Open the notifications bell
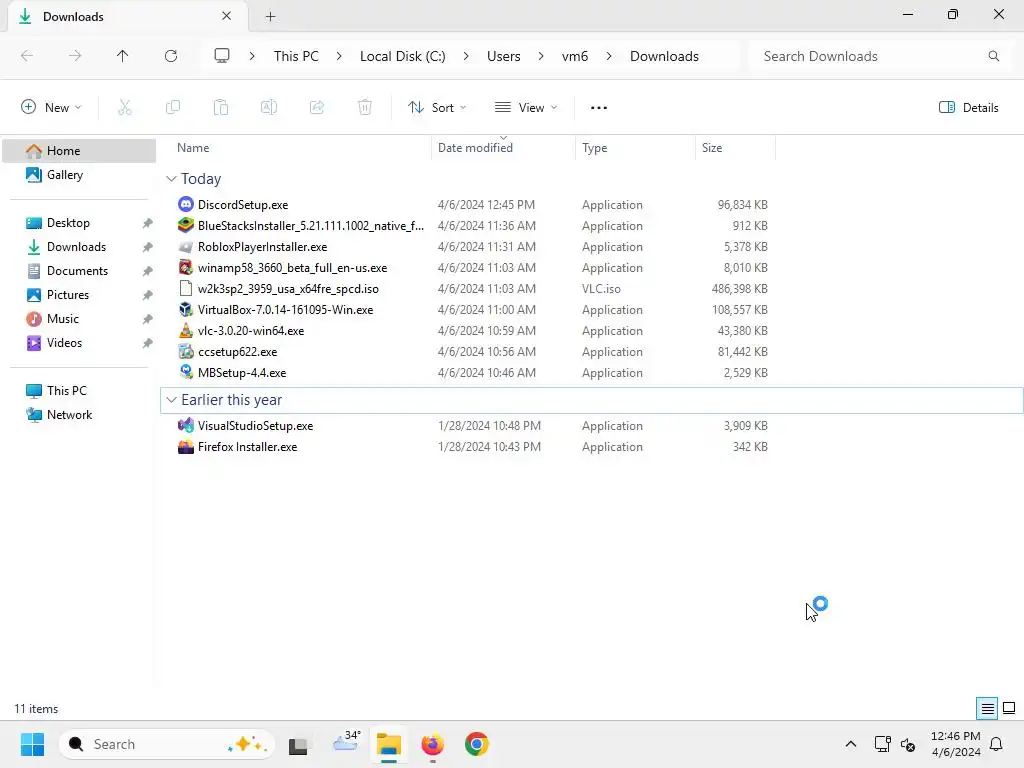The image size is (1024, 768). click(996, 744)
